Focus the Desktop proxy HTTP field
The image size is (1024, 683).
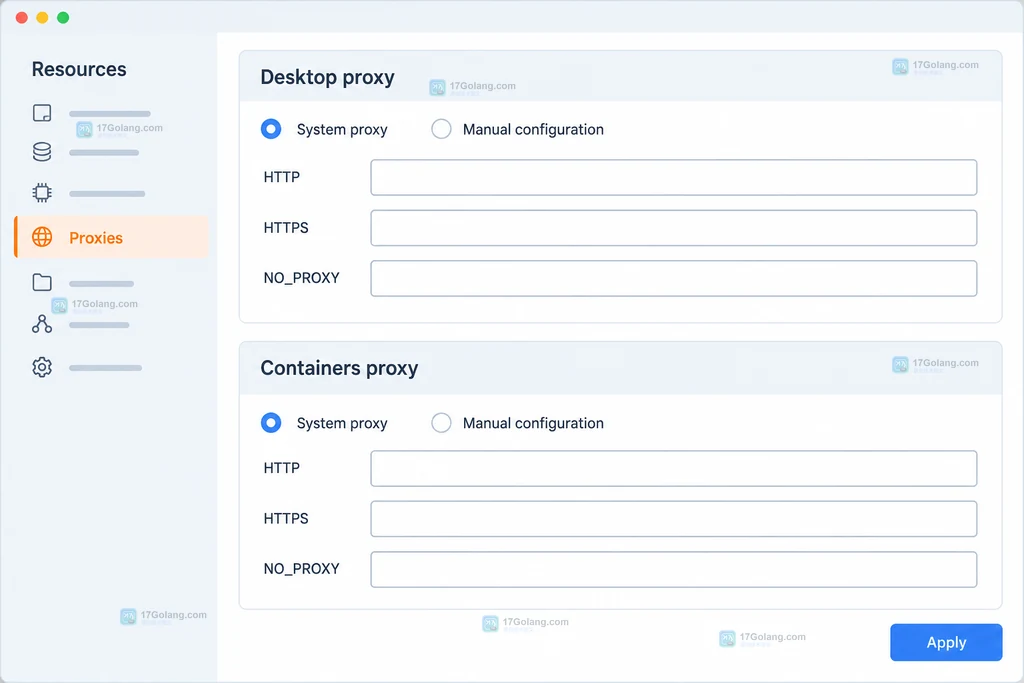674,178
